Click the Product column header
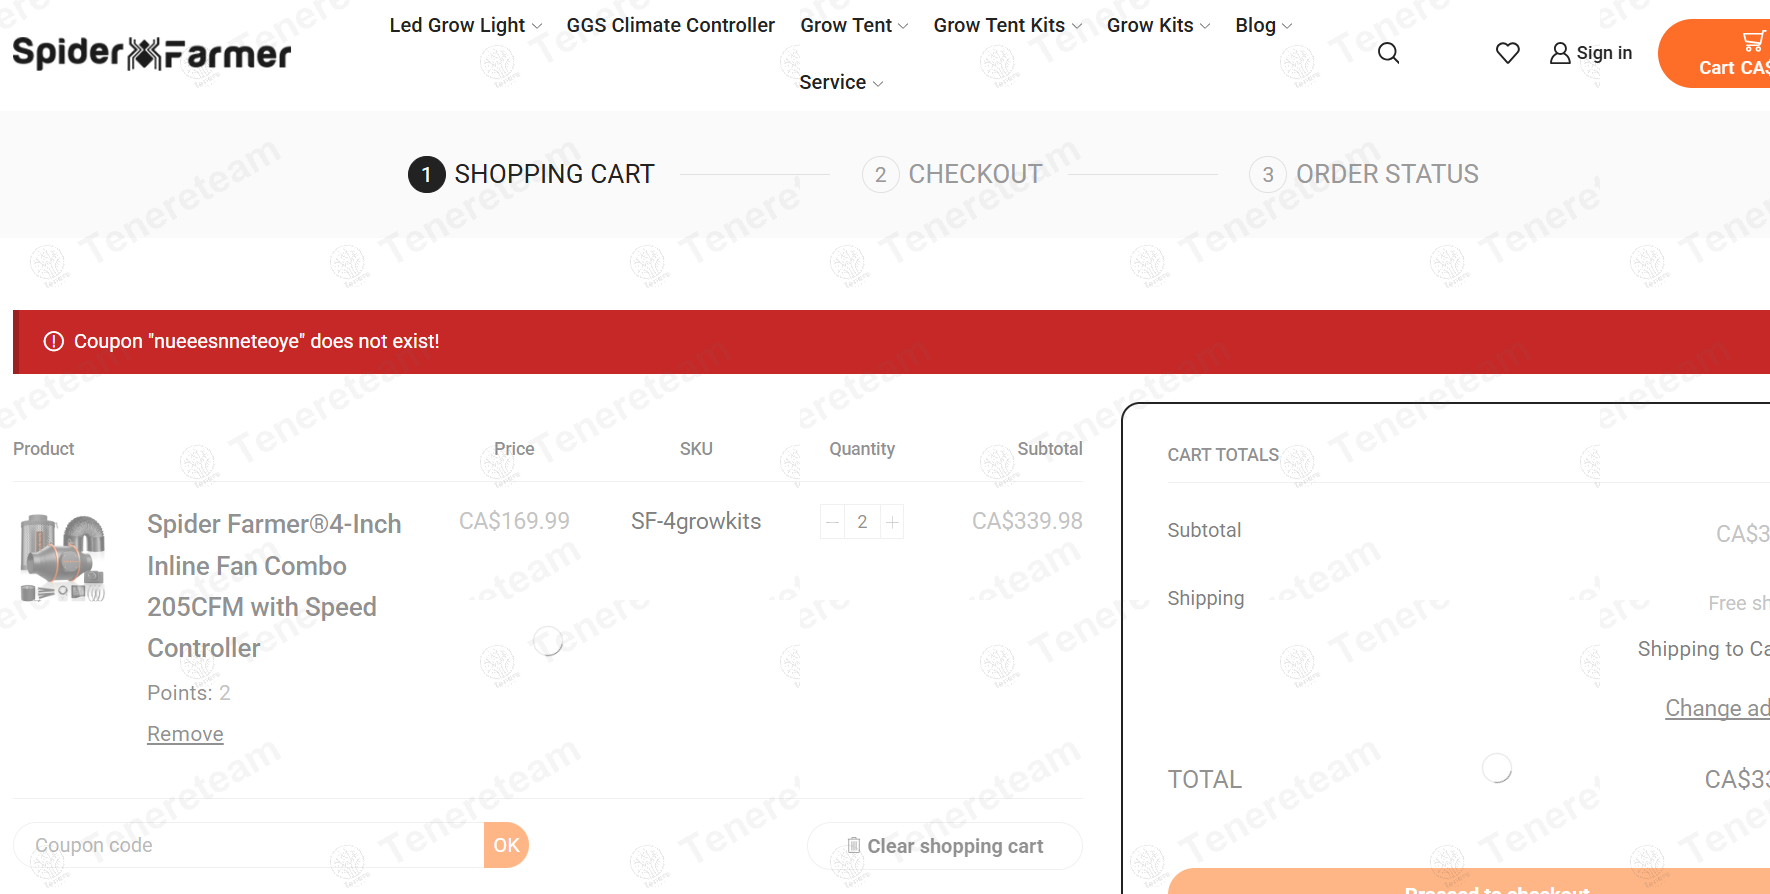Image resolution: width=1770 pixels, height=894 pixels. (x=44, y=449)
